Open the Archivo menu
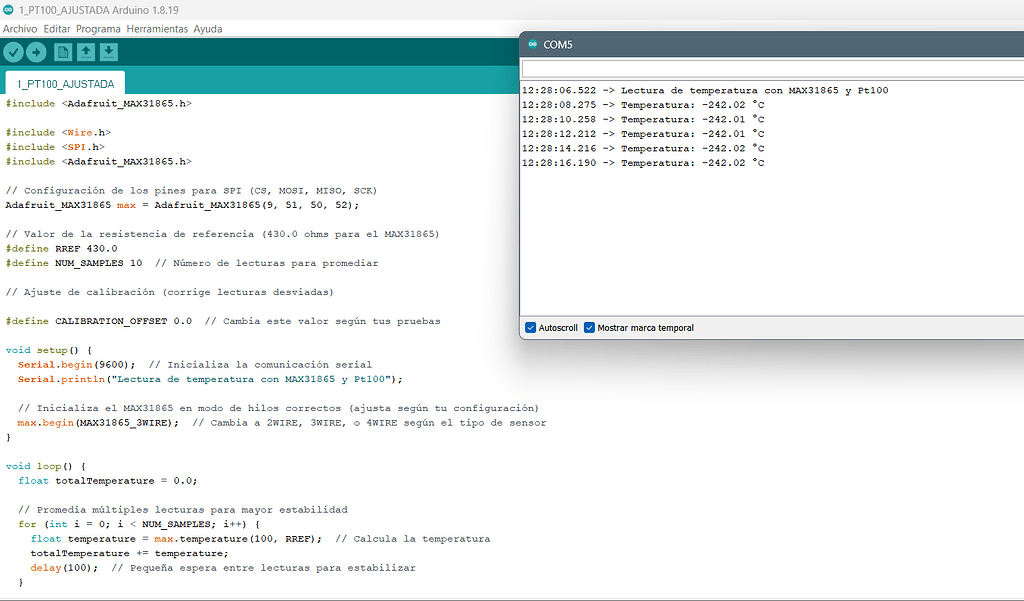Screen dimensions: 1024x601 point(19,29)
